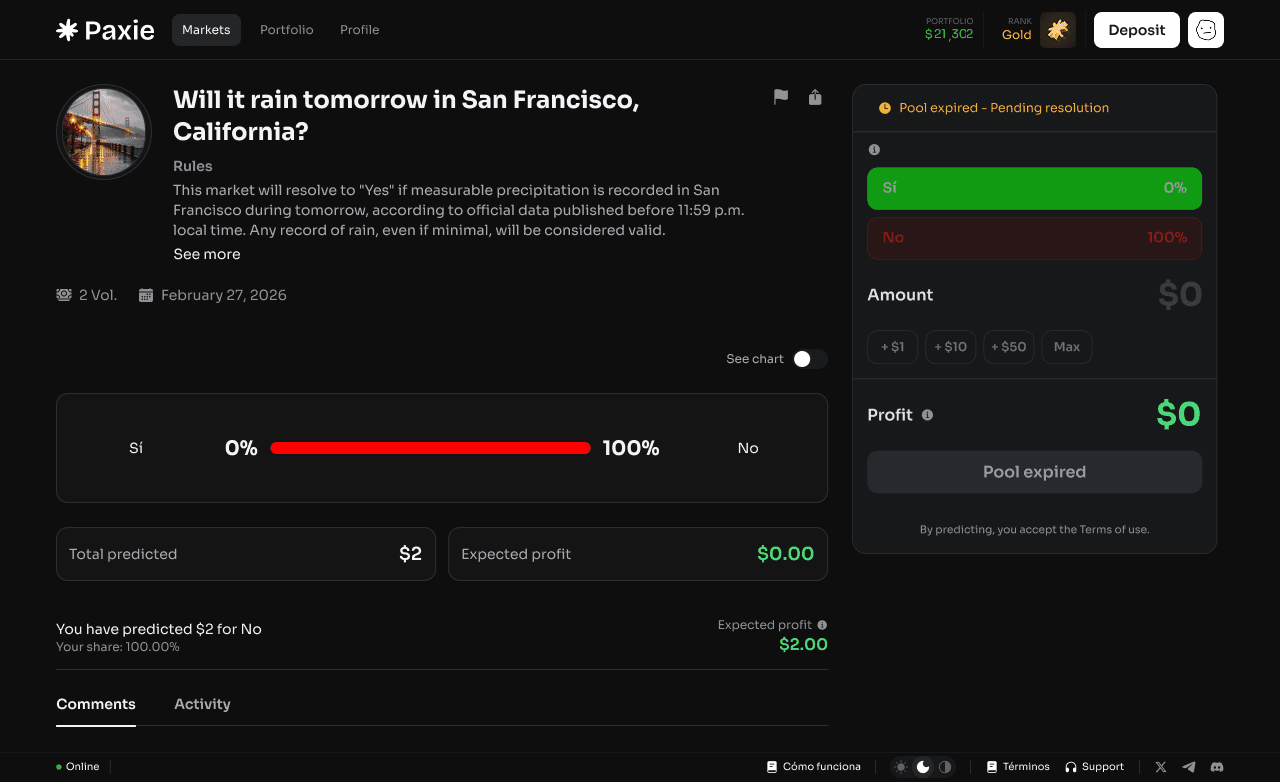Open Support from the footer
Image resolution: width=1280 pixels, height=782 pixels.
coord(1094,767)
